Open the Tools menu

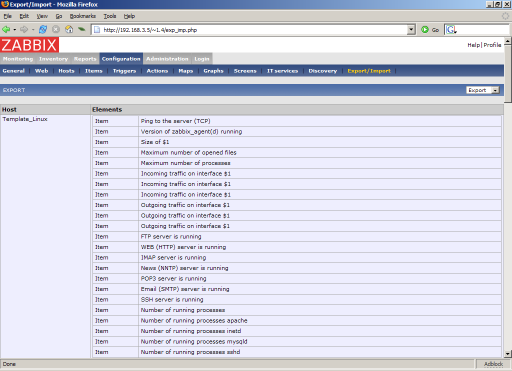click(110, 16)
